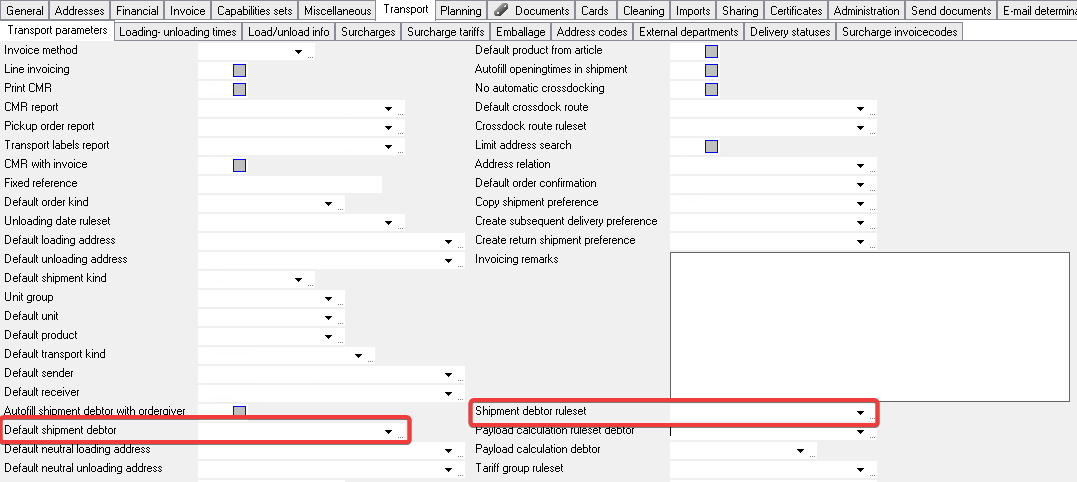Open the Cards tab
The image size is (1077, 482).
click(x=595, y=11)
